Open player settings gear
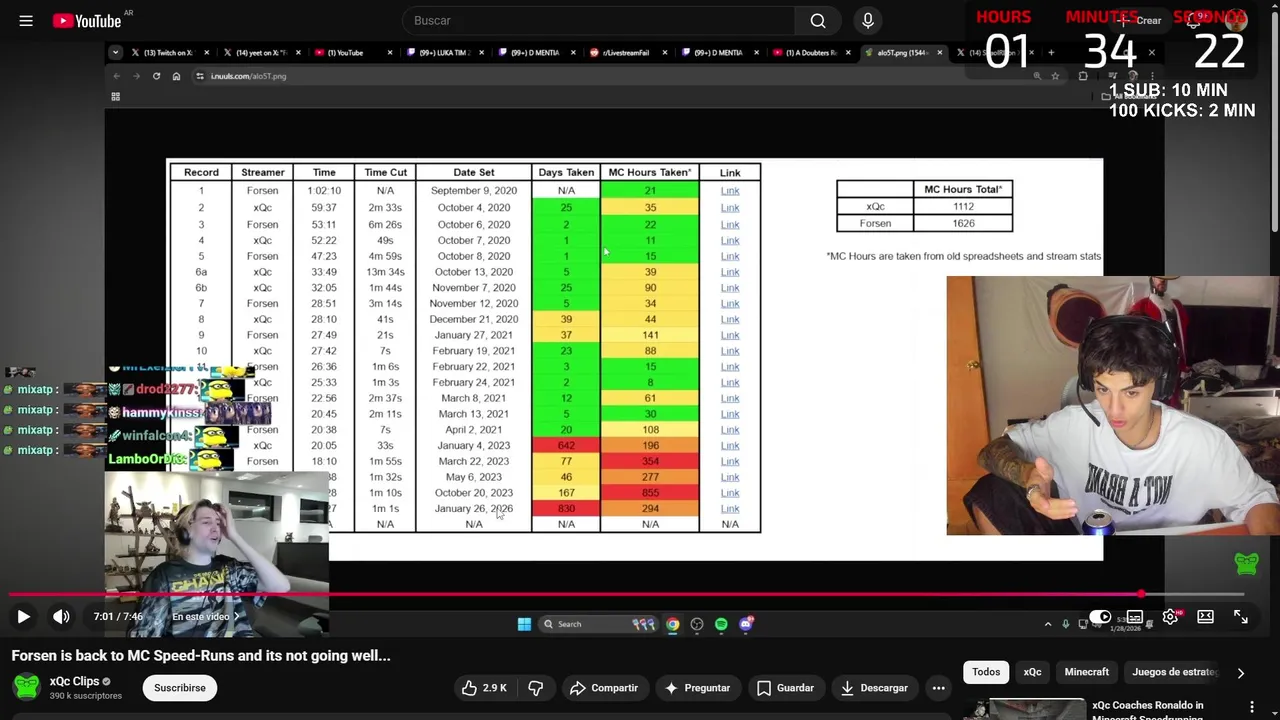Image resolution: width=1280 pixels, height=720 pixels. [1170, 617]
